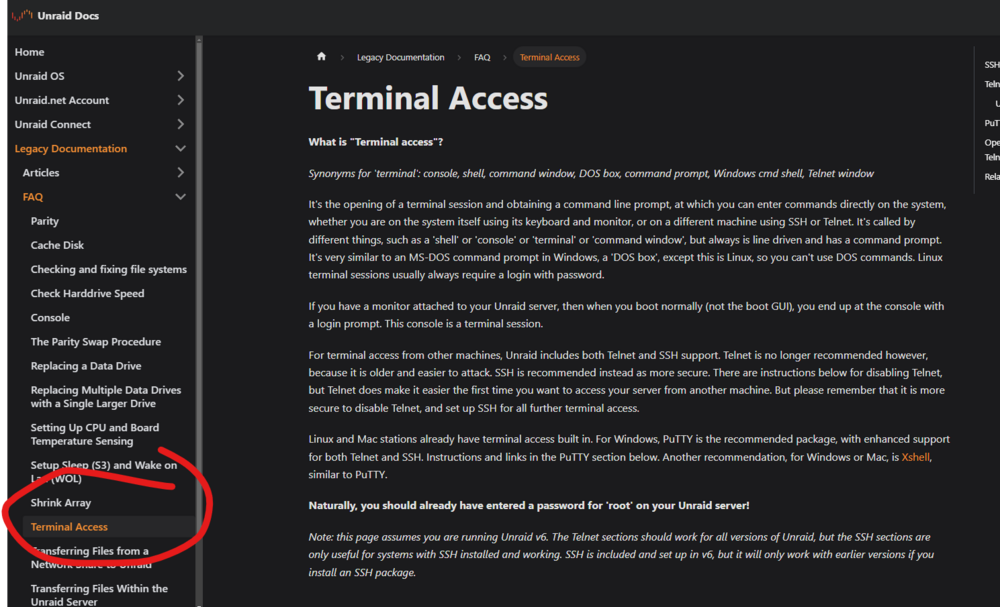The height and width of the screenshot is (607, 1000).
Task: Open Unraid.net Account sidebar item
Action: 62,100
